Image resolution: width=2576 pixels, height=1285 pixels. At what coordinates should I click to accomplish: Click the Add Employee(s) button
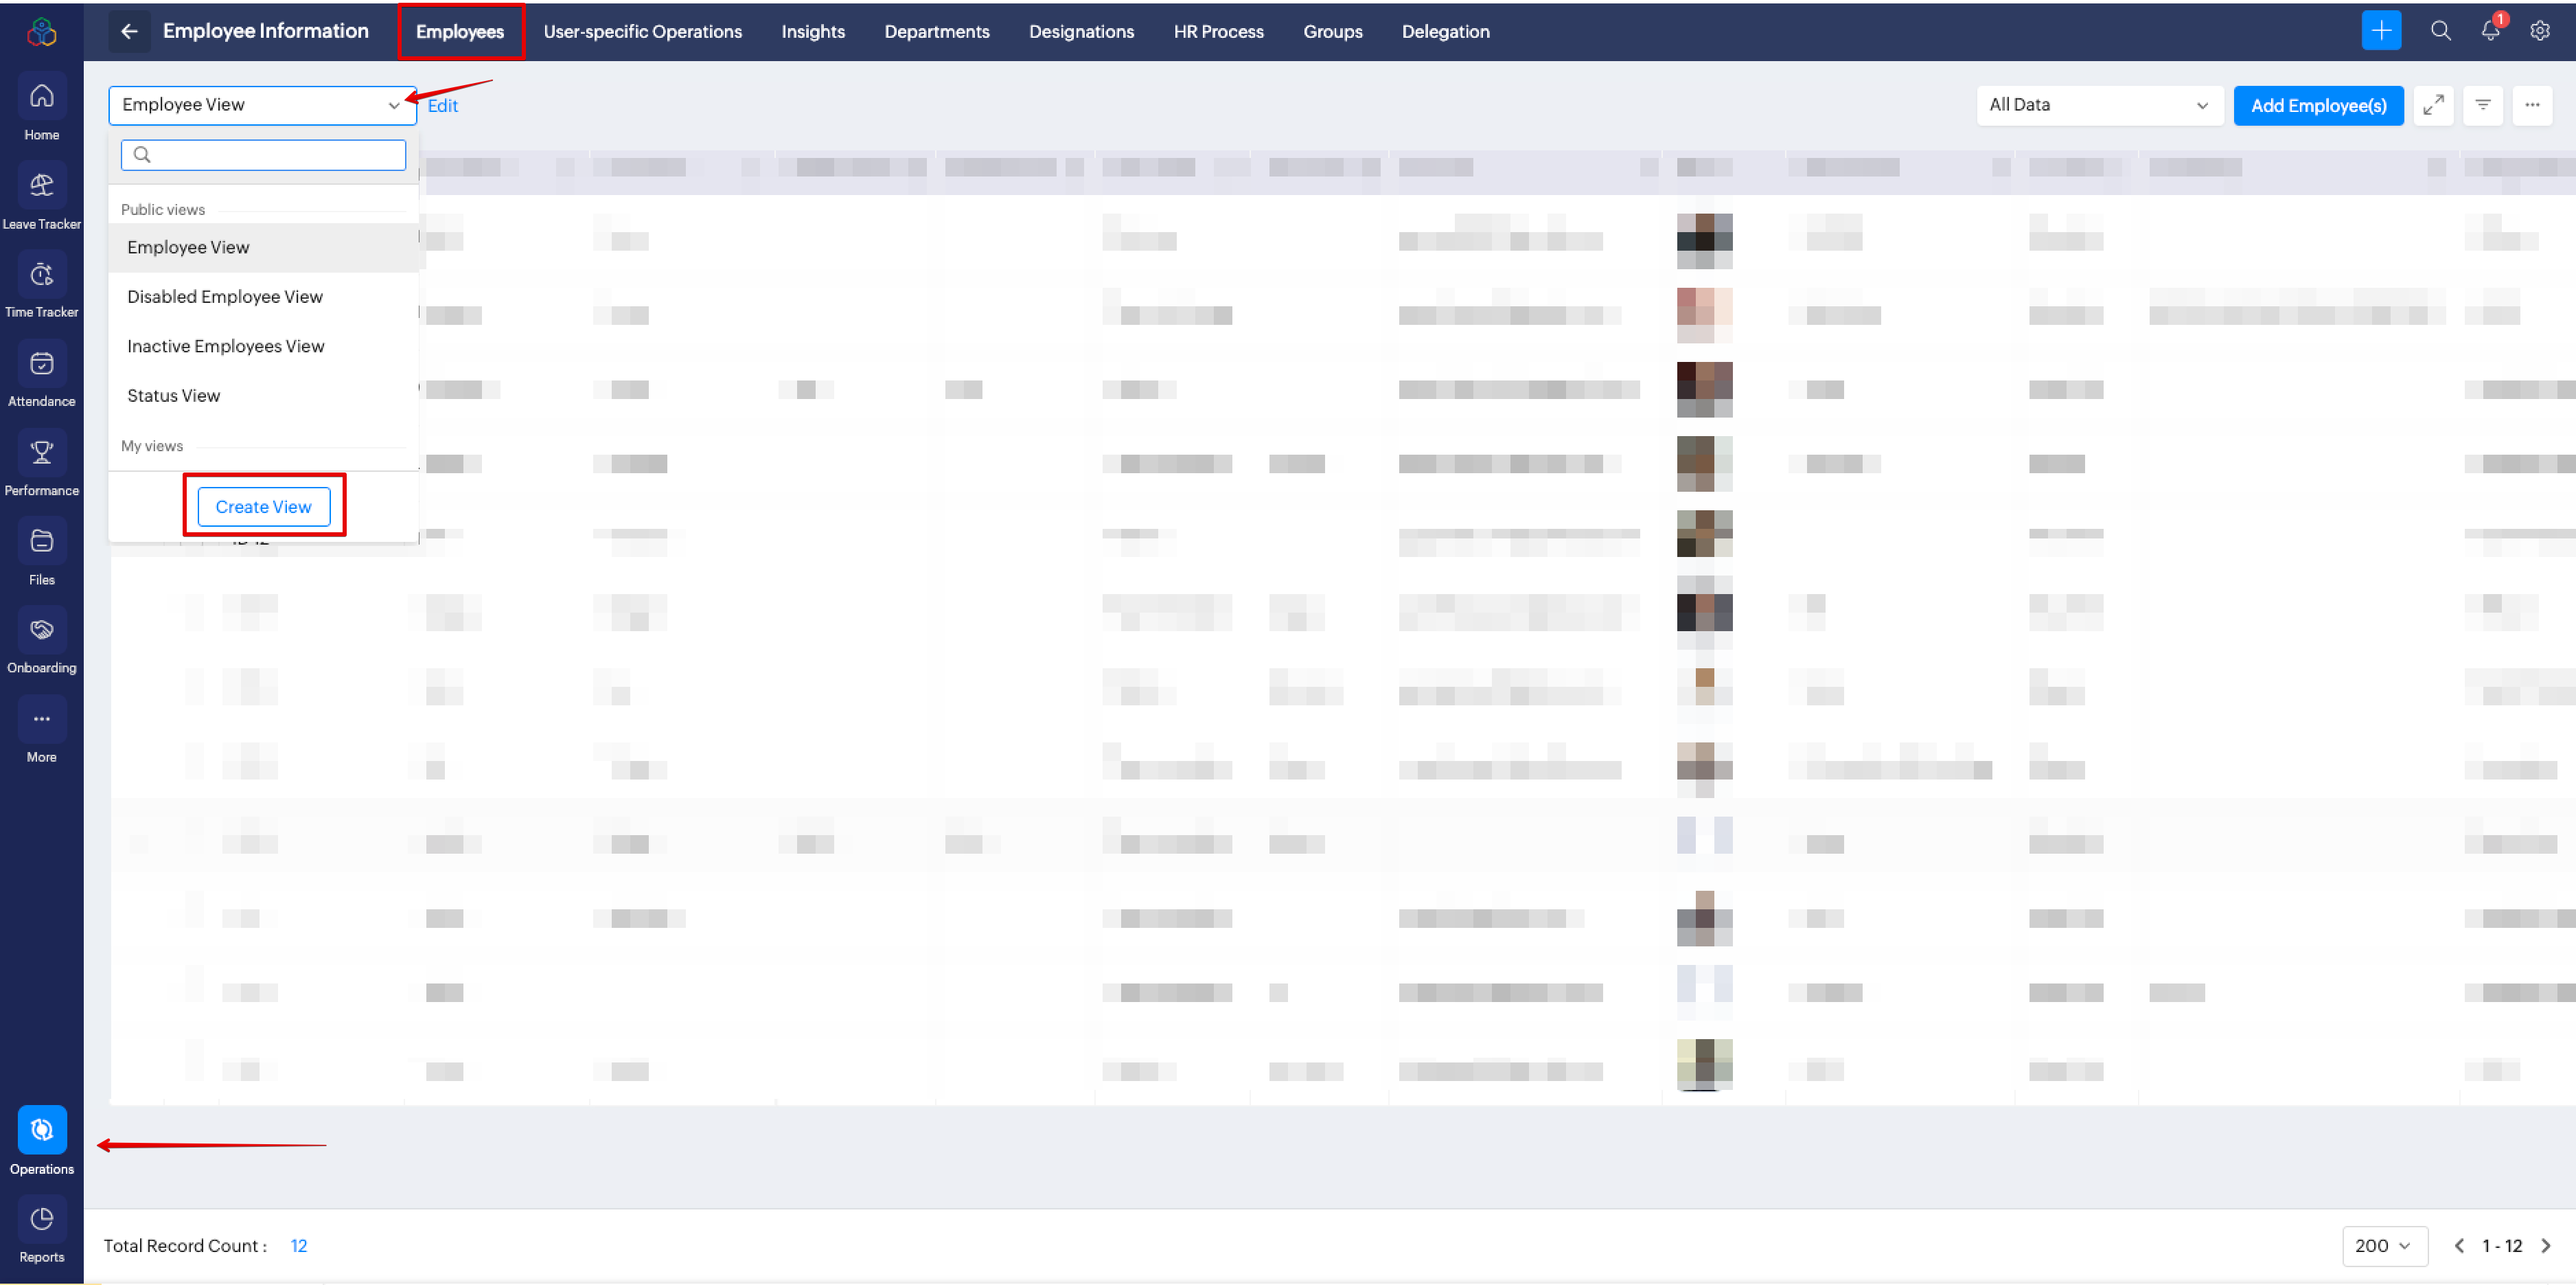pos(2318,105)
